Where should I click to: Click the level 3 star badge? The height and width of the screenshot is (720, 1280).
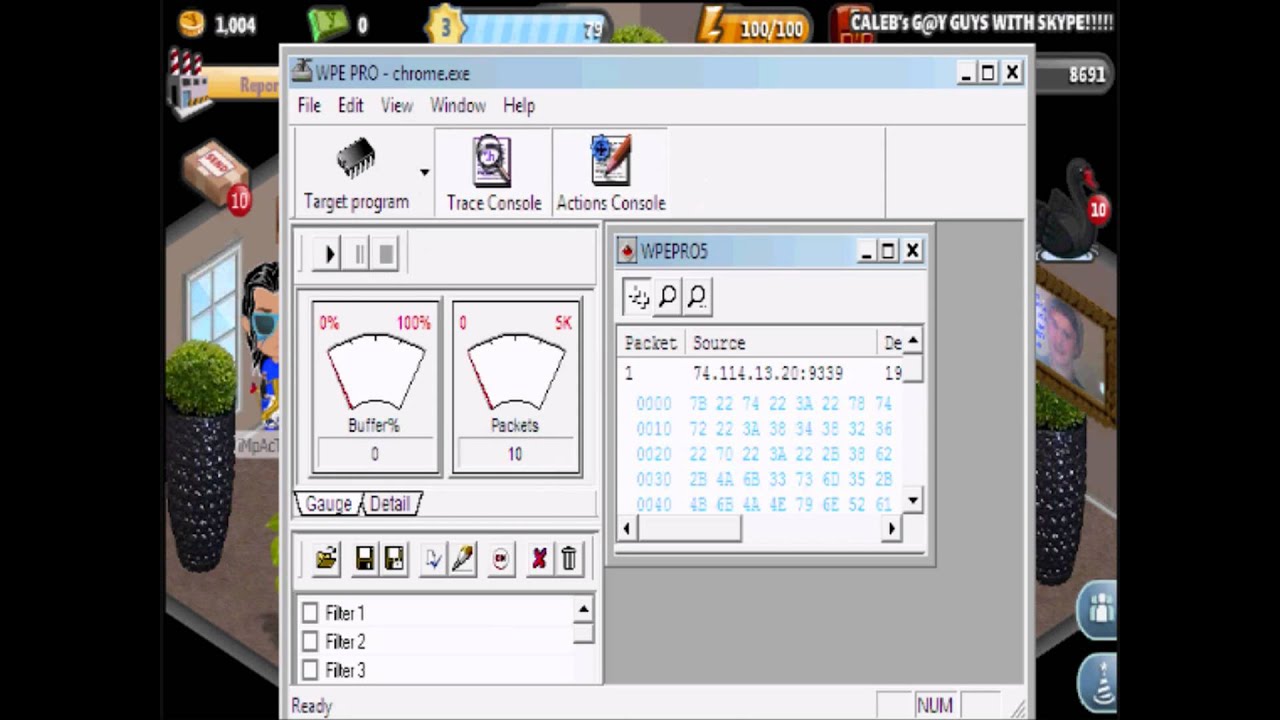click(x=446, y=26)
